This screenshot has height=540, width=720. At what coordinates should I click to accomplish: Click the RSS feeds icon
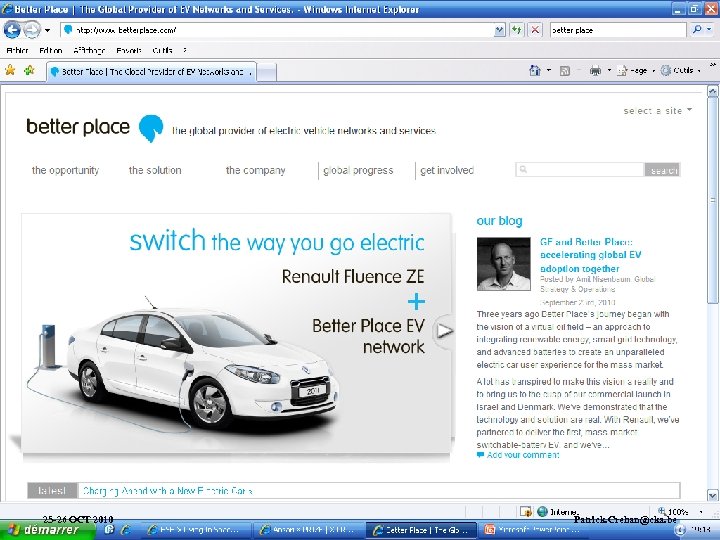pos(565,71)
